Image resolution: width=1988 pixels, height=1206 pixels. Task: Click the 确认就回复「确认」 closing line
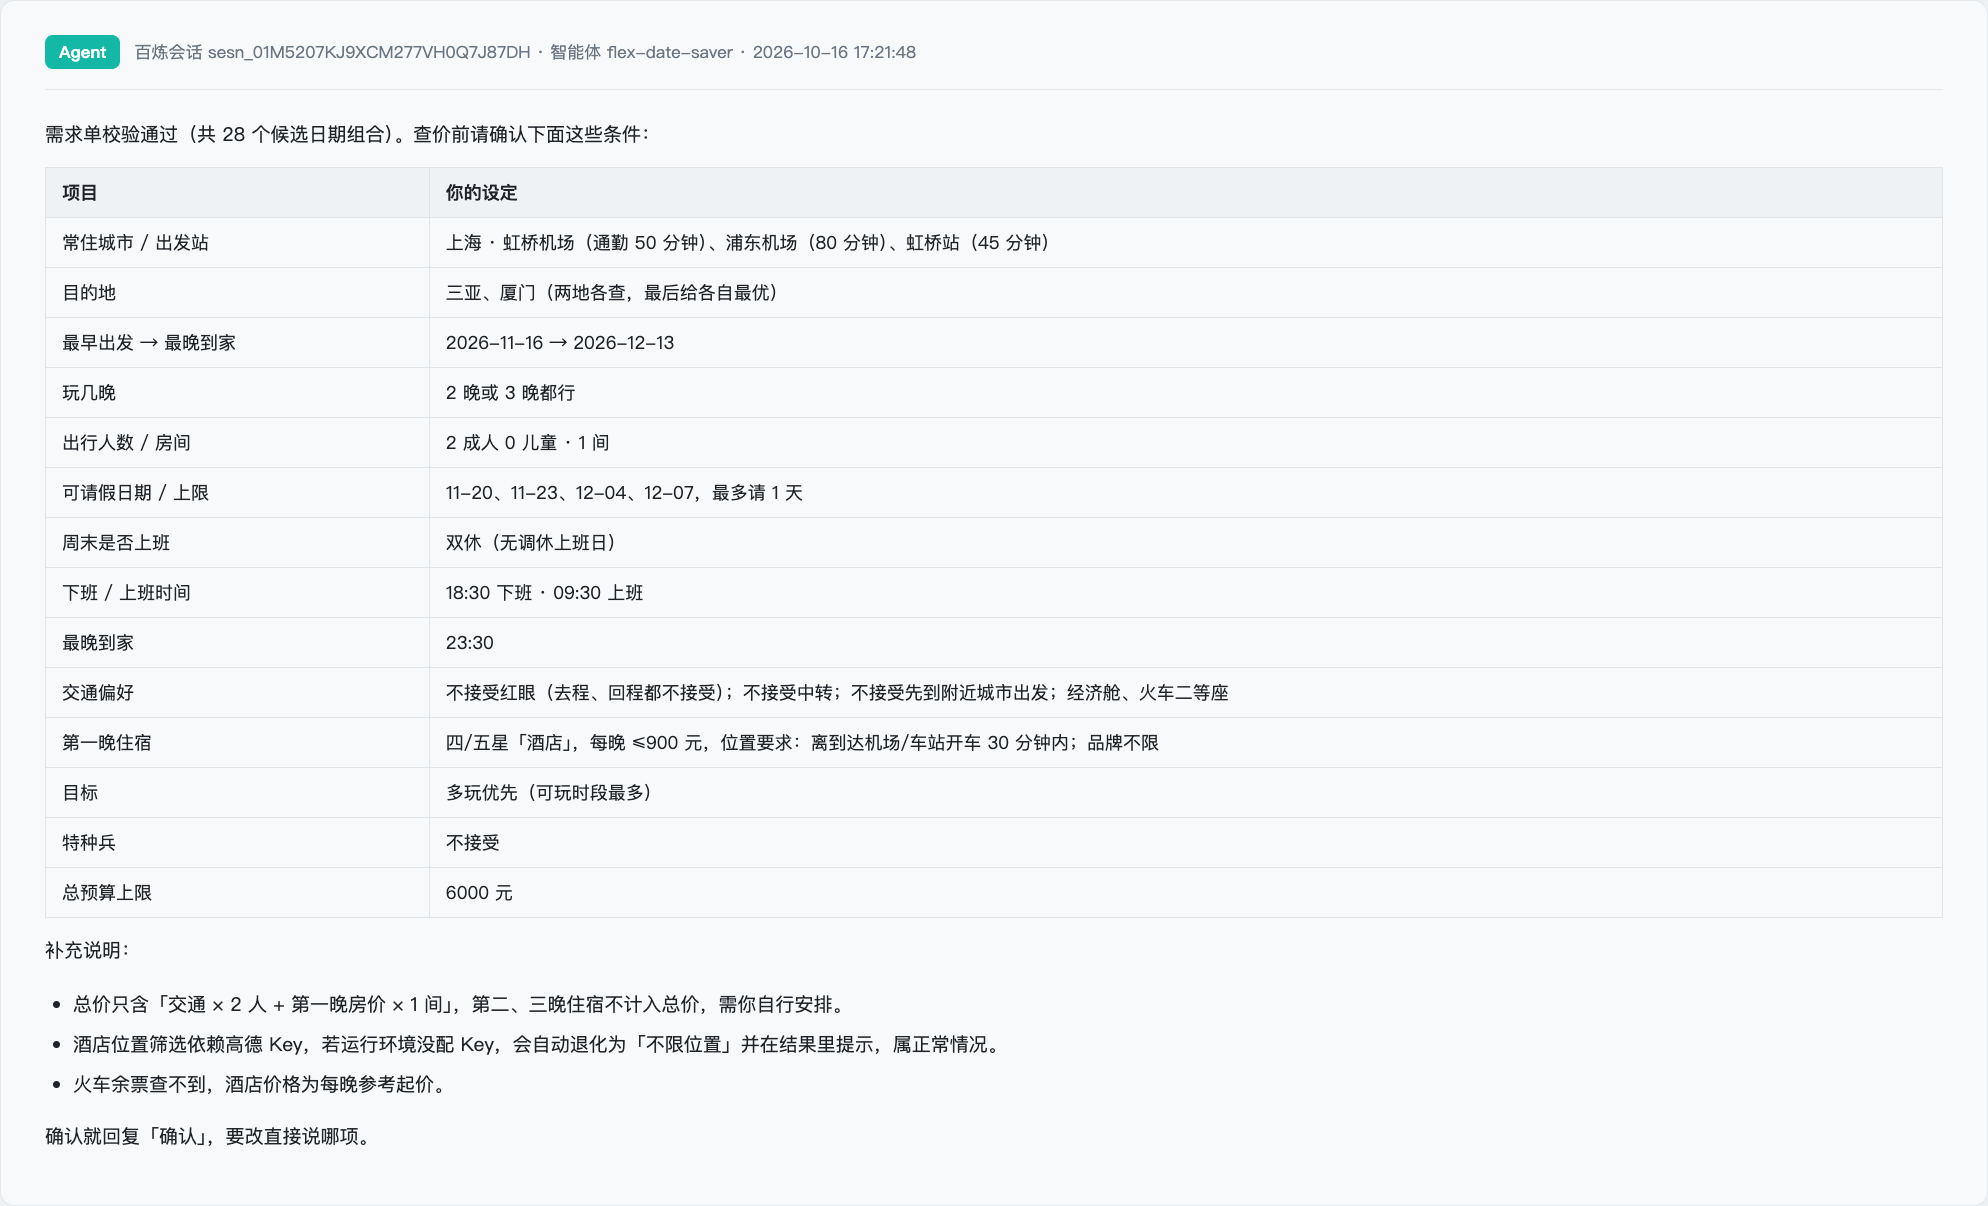pyautogui.click(x=210, y=1137)
